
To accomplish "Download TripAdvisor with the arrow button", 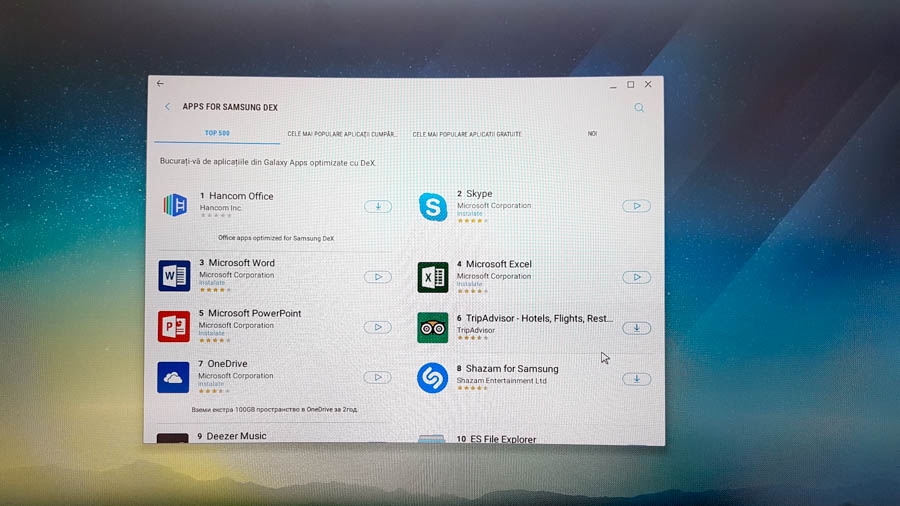I will (x=637, y=328).
